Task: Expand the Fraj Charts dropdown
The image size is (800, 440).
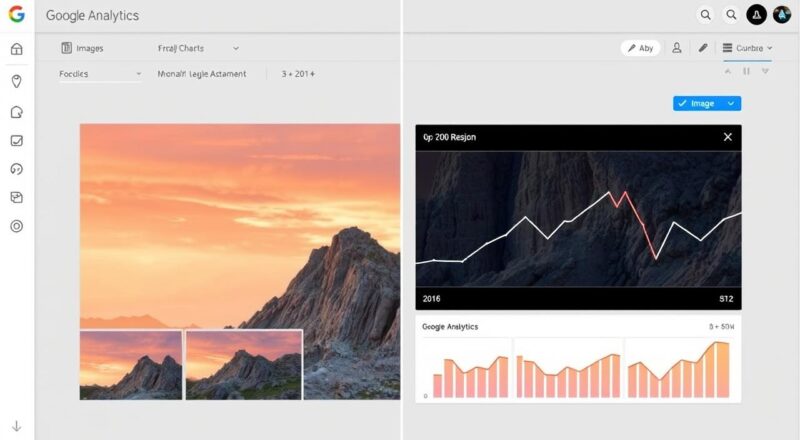Action: [x=198, y=48]
